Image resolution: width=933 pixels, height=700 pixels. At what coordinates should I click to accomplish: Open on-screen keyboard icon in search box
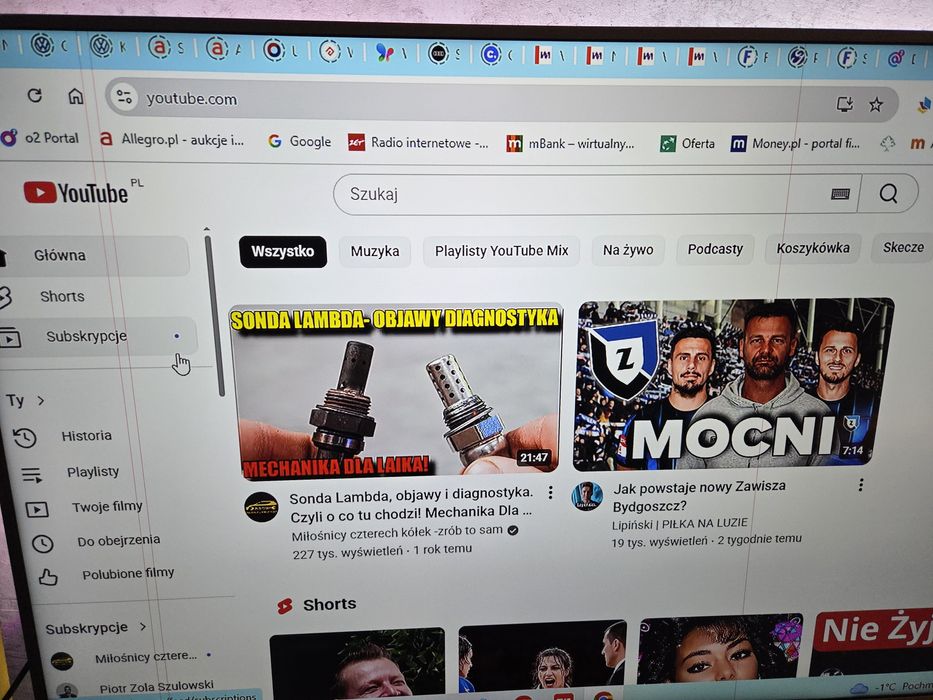840,193
